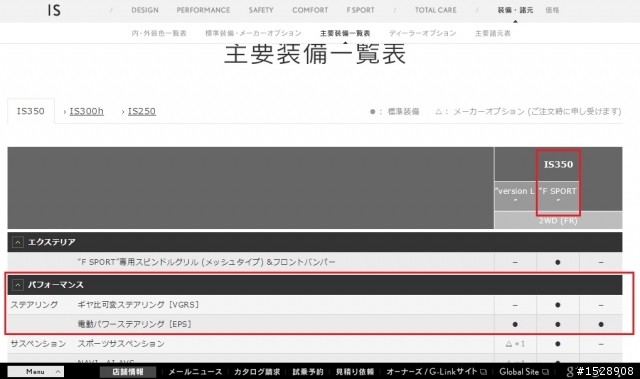Open the TOTAL CARE menu item
The width and height of the screenshot is (640, 379).
point(436,10)
